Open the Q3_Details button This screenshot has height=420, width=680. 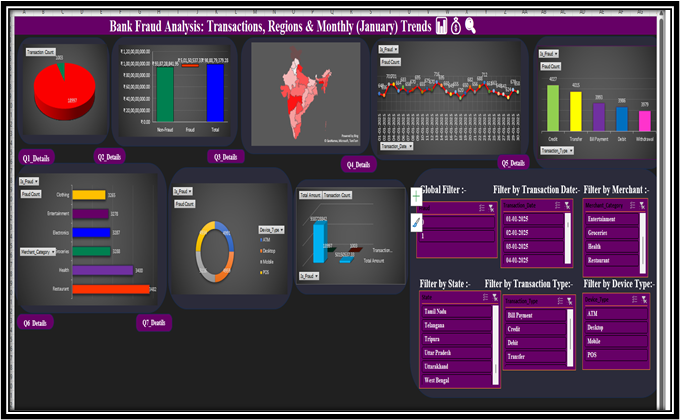click(x=226, y=157)
